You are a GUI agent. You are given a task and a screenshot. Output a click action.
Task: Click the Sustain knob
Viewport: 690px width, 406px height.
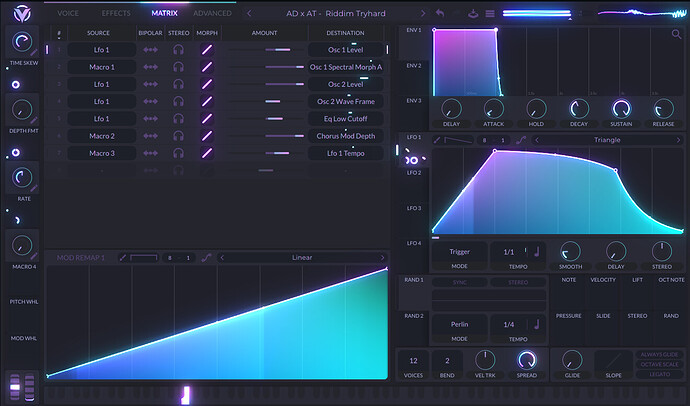pos(621,109)
